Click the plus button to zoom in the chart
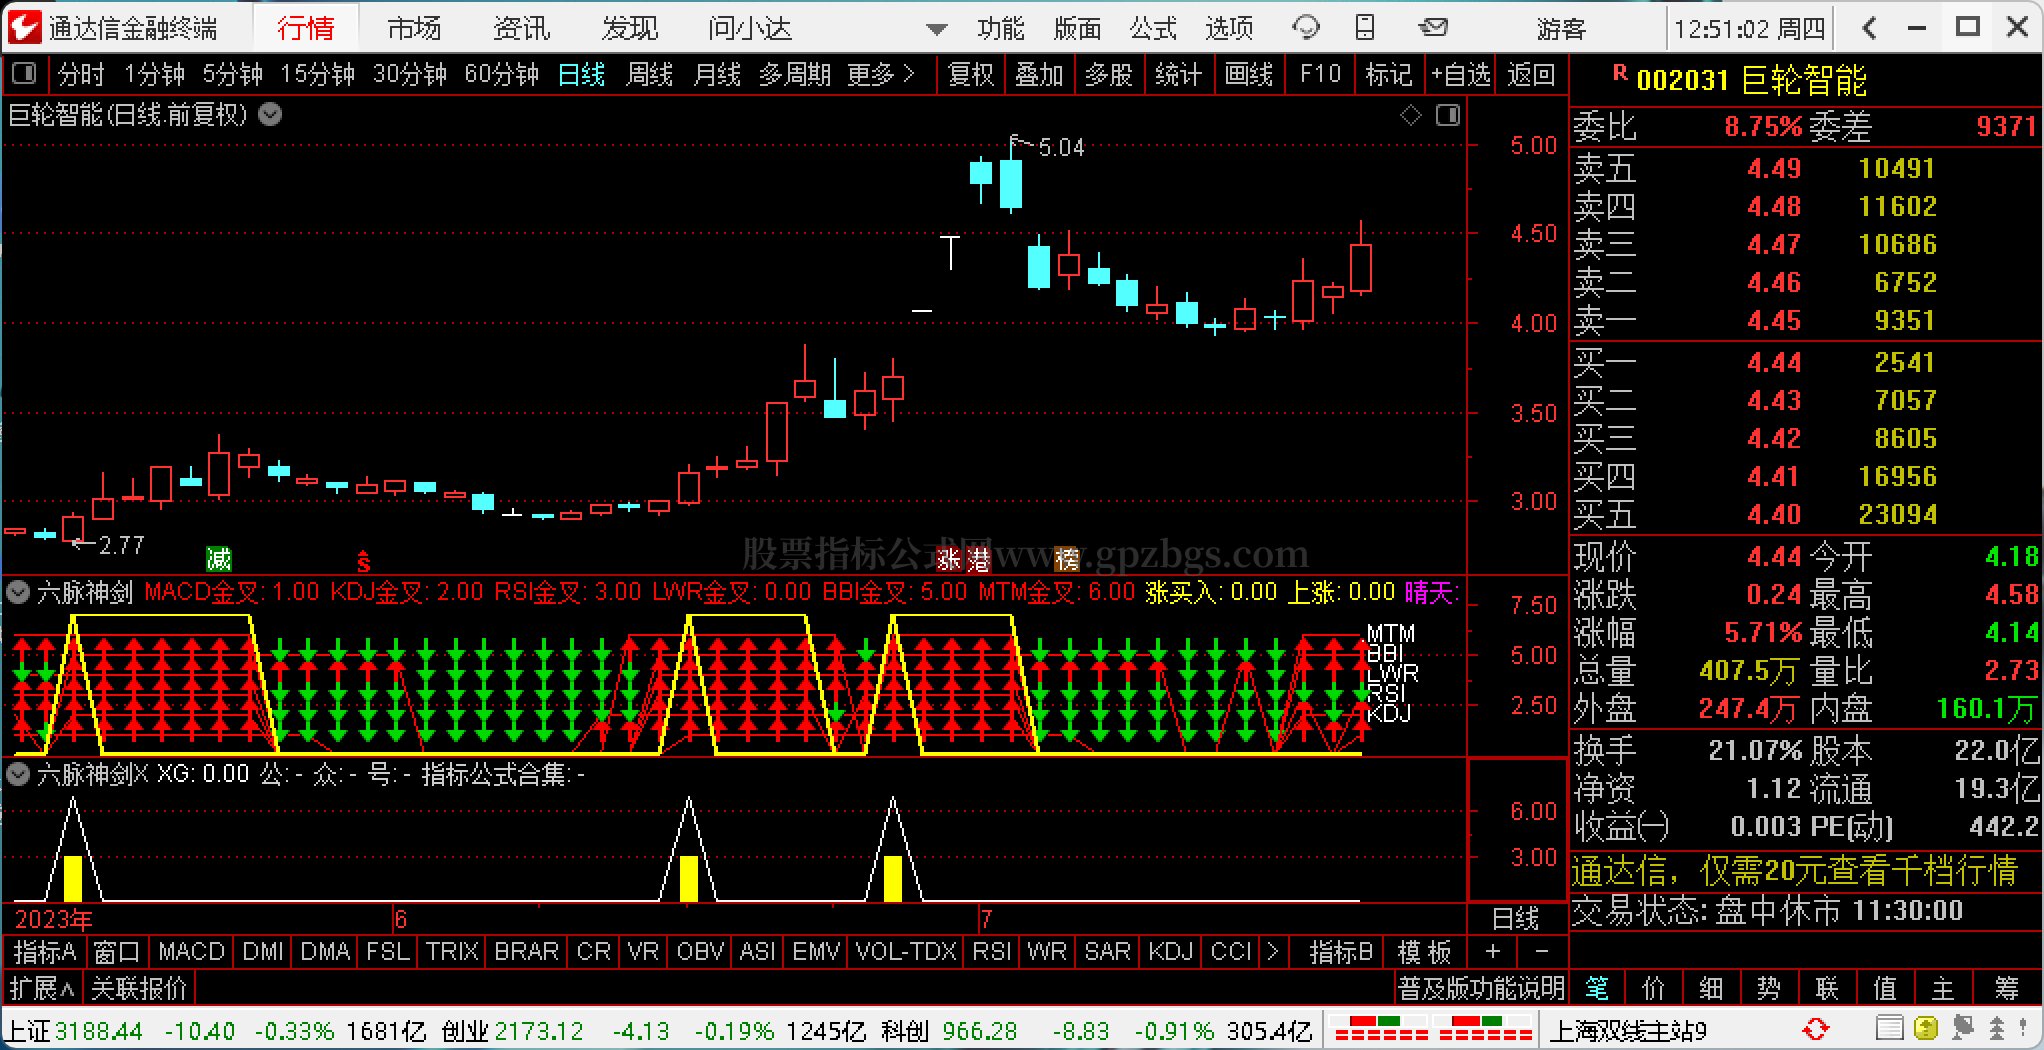Image resolution: width=2044 pixels, height=1050 pixels. 1493,951
